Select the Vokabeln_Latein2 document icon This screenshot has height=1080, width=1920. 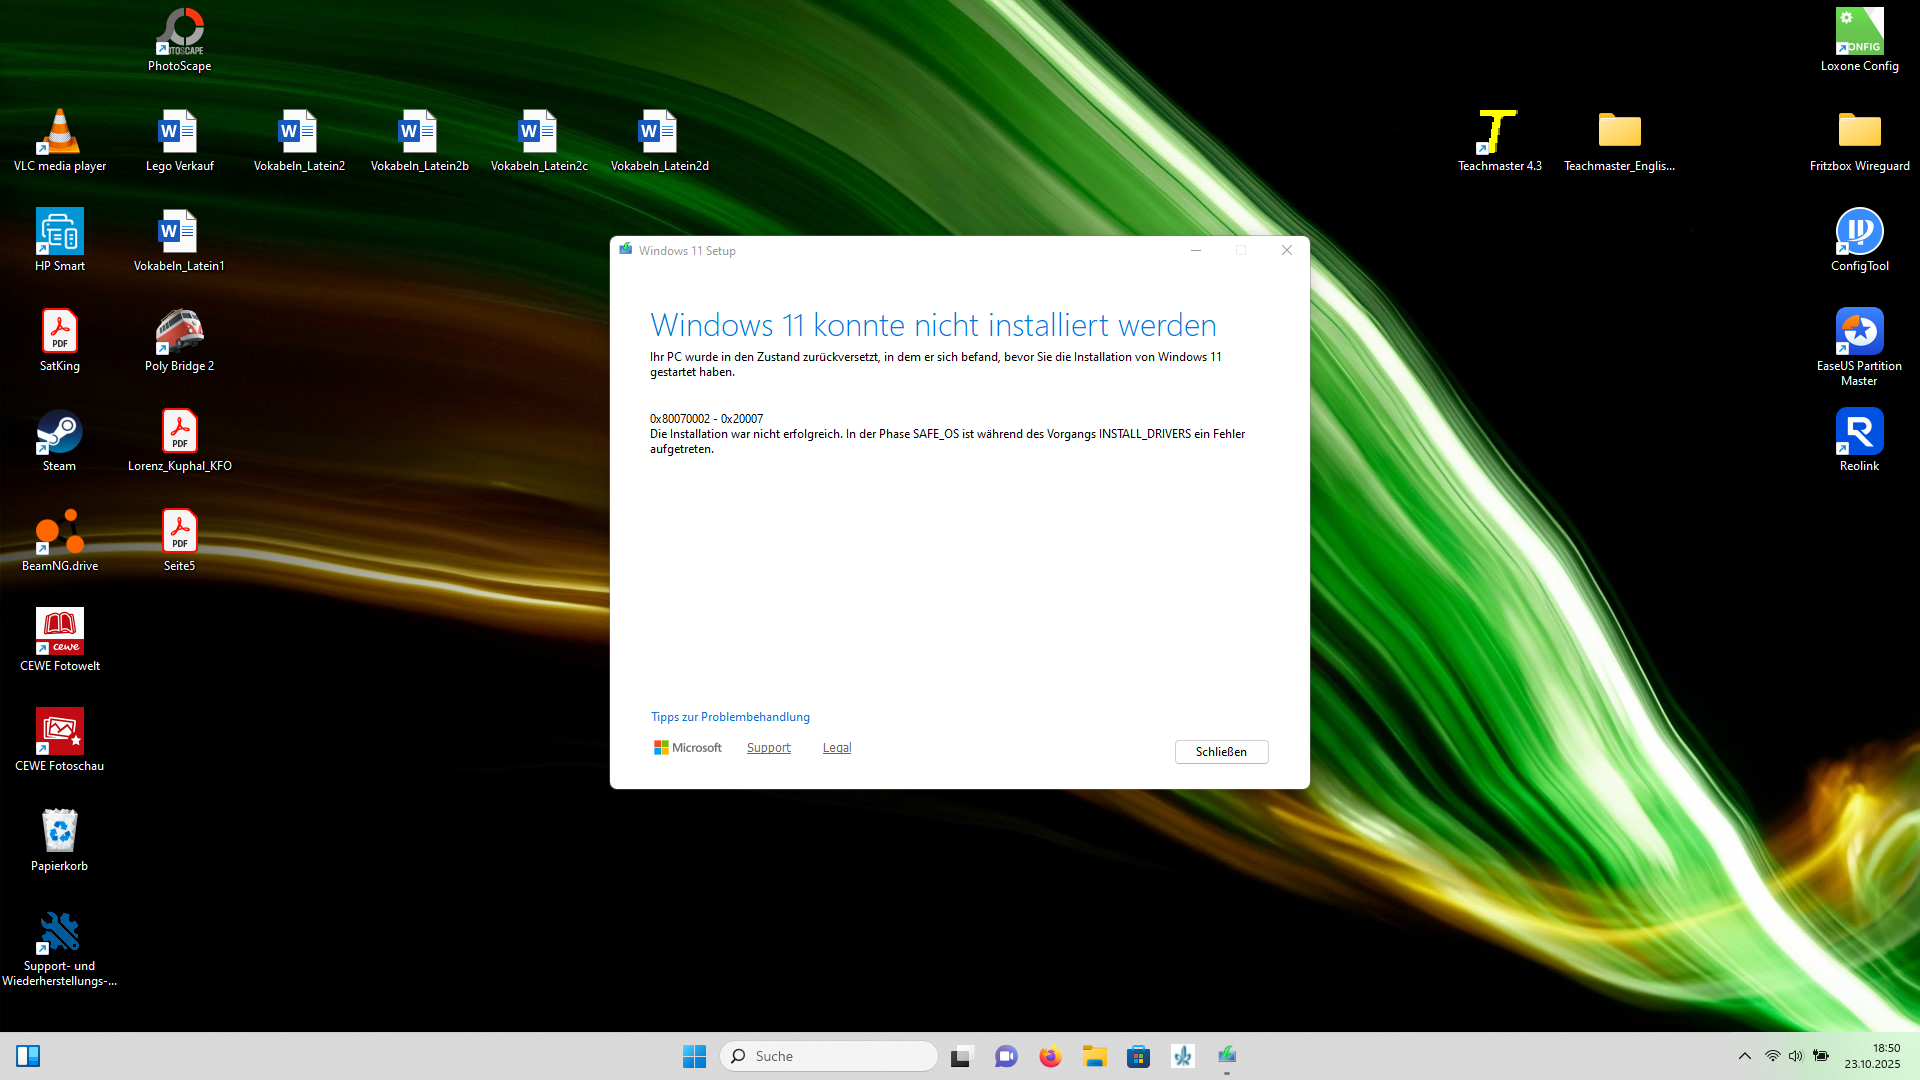299,140
